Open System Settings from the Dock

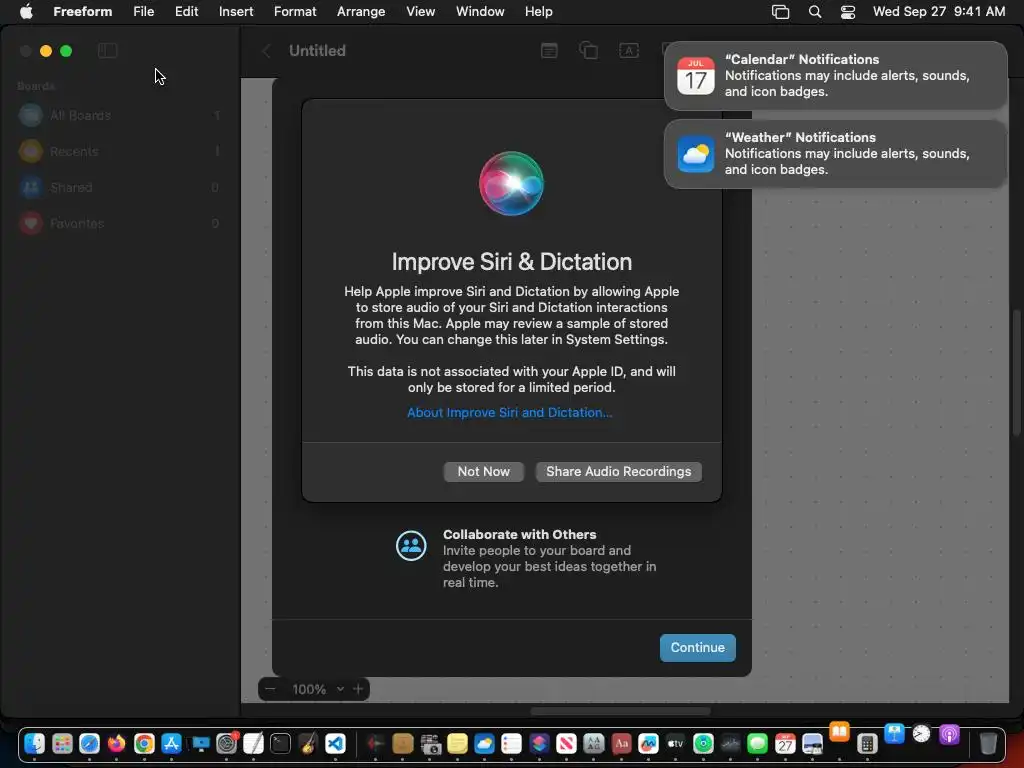coord(227,744)
